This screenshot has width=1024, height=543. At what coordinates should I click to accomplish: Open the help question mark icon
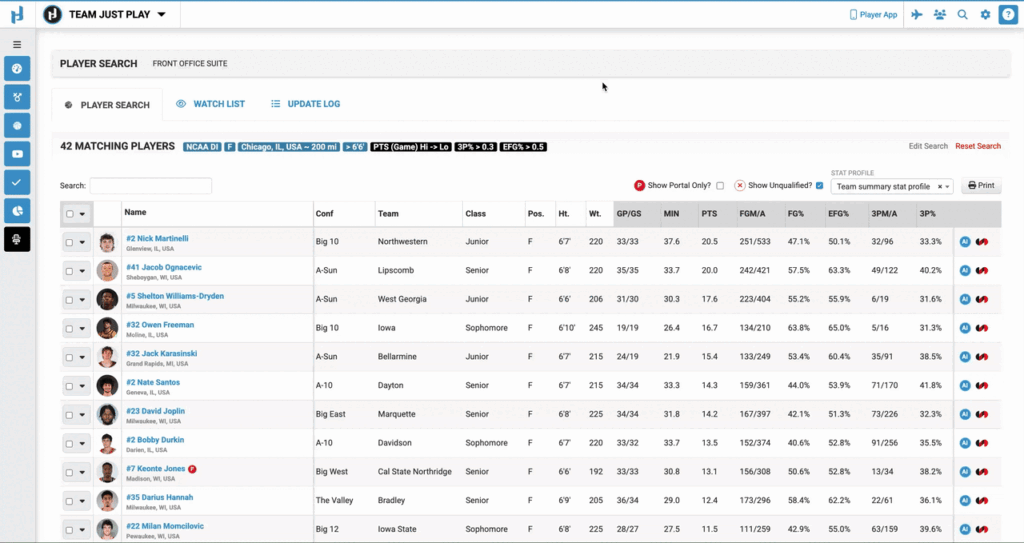pos(1008,15)
